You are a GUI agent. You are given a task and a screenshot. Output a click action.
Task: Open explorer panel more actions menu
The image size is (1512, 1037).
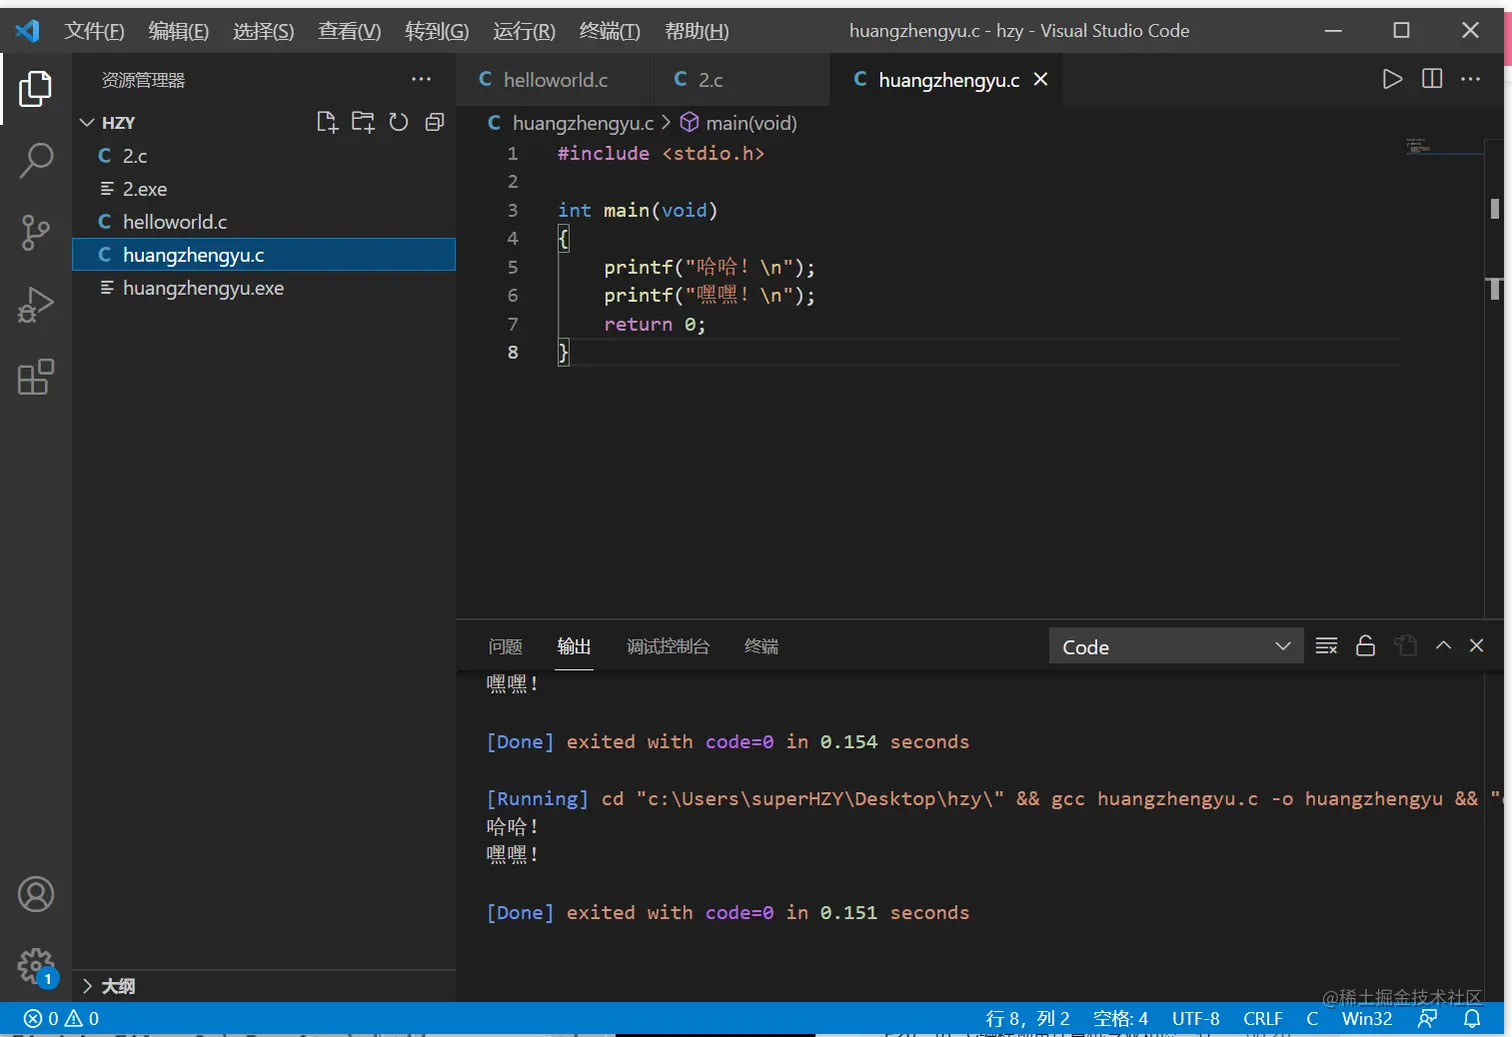pos(421,79)
